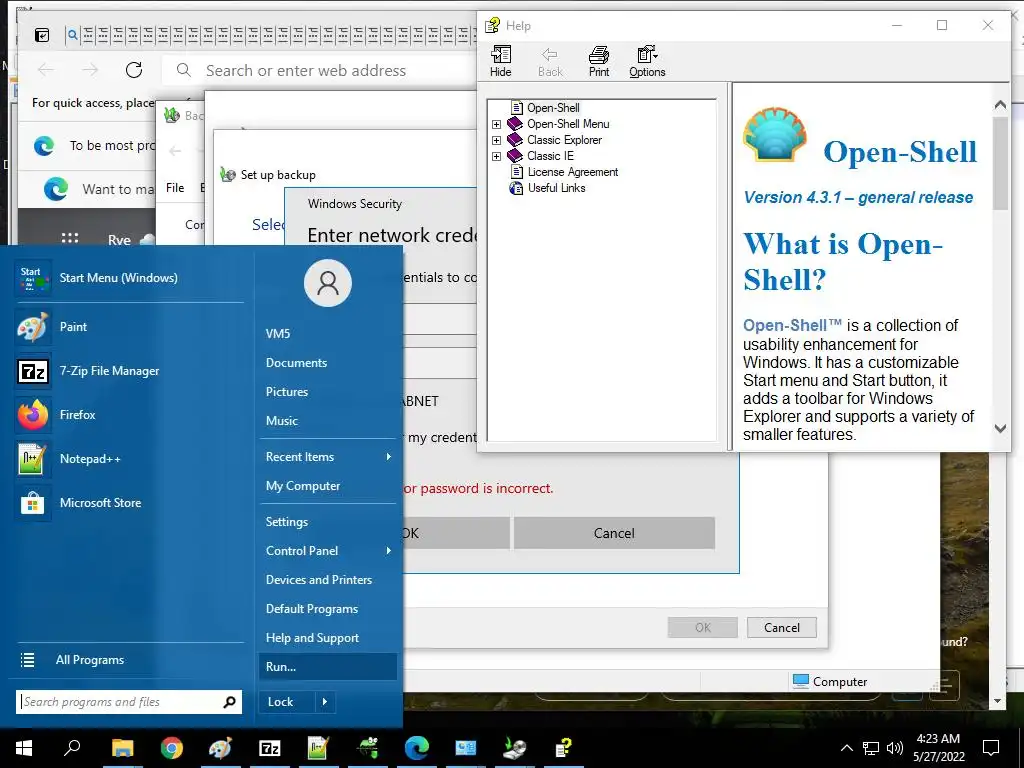Open File Explorer from taskbar
The width and height of the screenshot is (1024, 768).
coord(122,748)
